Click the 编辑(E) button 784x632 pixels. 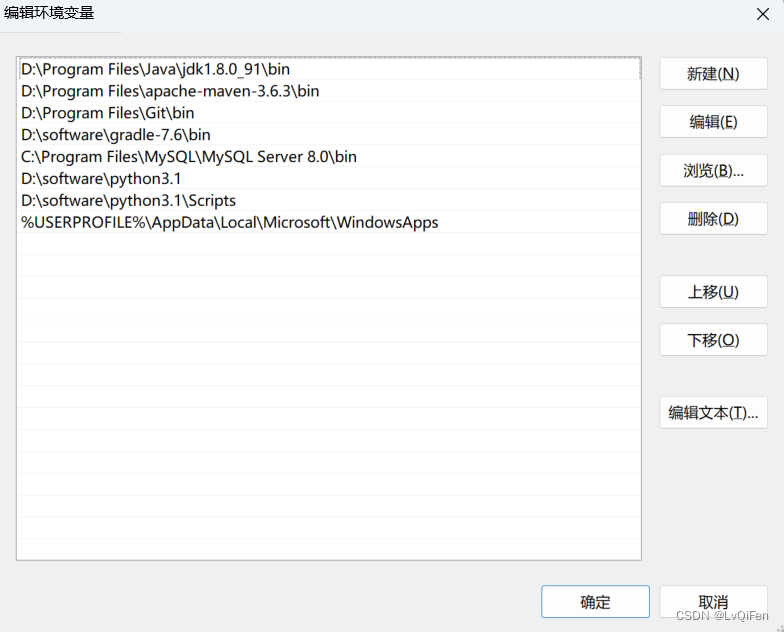(714, 122)
